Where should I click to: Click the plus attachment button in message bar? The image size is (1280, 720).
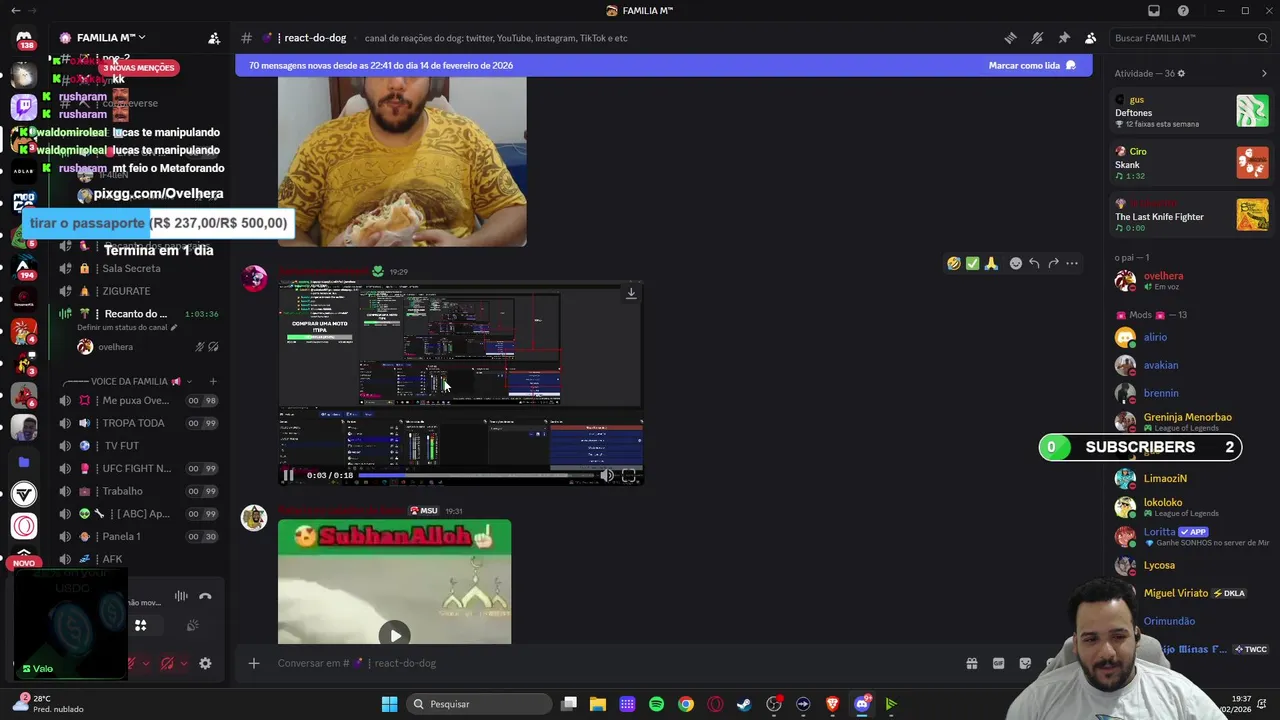(x=254, y=663)
